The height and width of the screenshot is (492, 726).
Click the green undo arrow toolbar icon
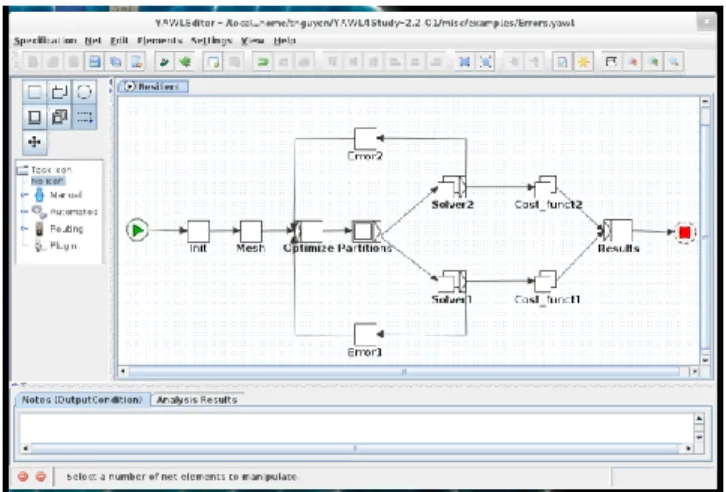click(x=263, y=62)
